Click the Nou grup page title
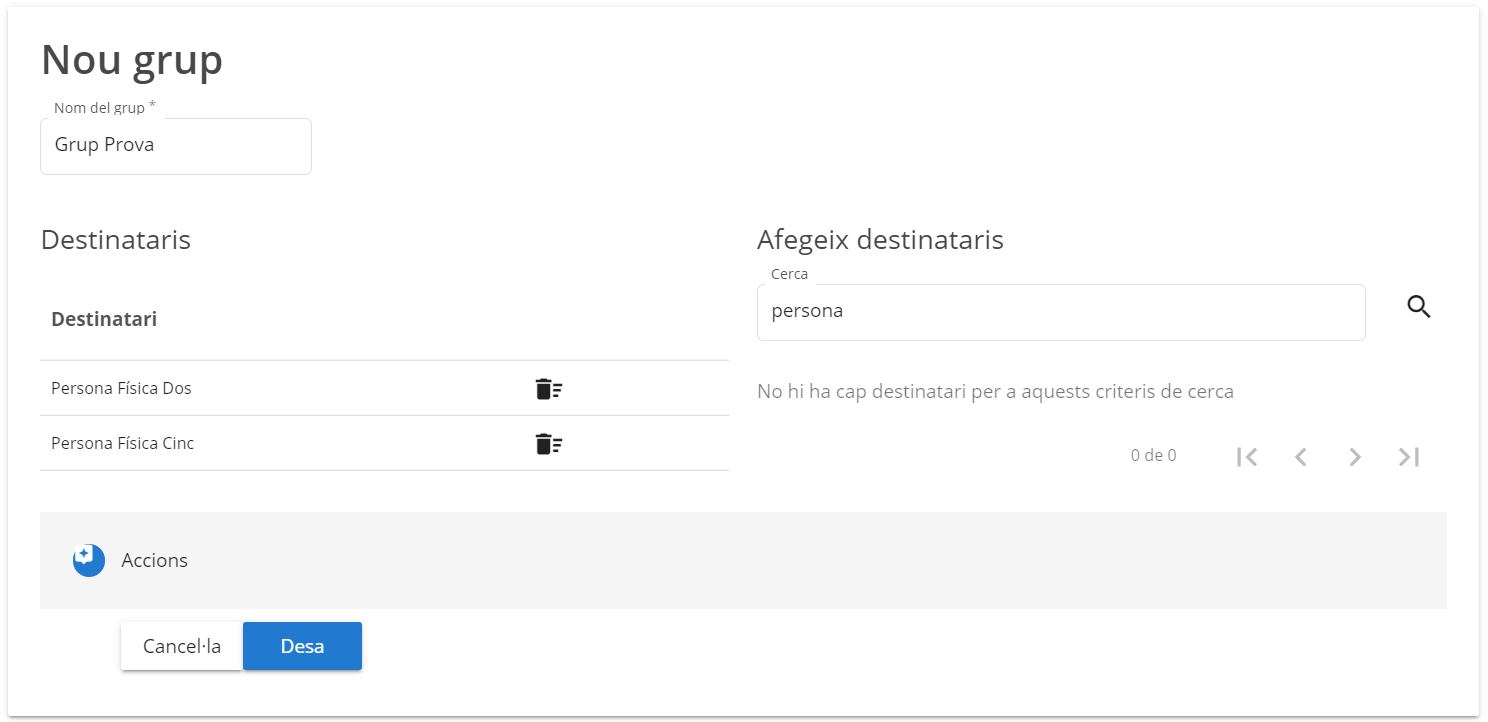 click(x=132, y=60)
